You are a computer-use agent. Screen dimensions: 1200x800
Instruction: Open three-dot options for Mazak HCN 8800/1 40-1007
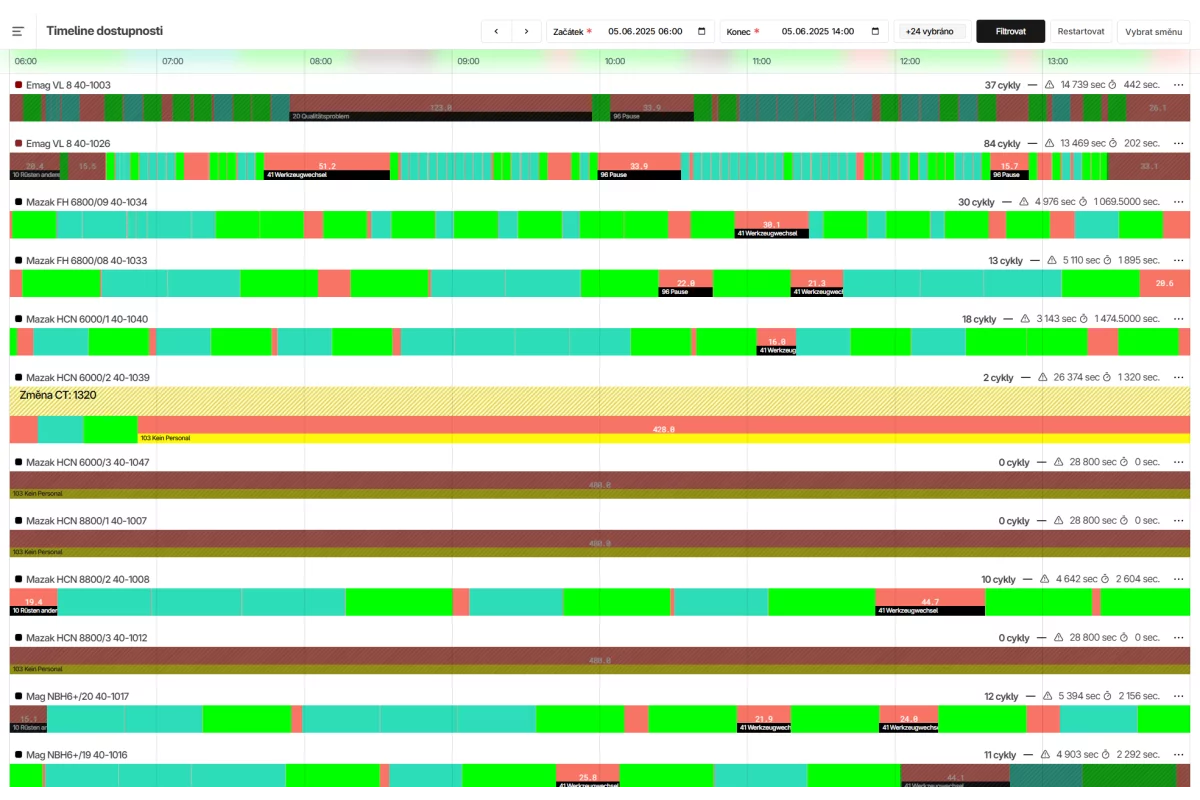click(1178, 520)
